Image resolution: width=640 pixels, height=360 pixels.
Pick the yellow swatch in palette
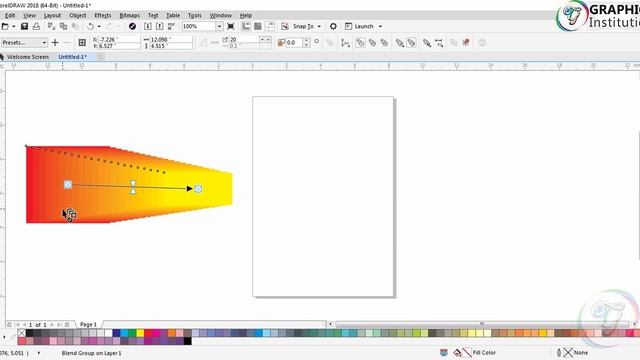(140, 333)
